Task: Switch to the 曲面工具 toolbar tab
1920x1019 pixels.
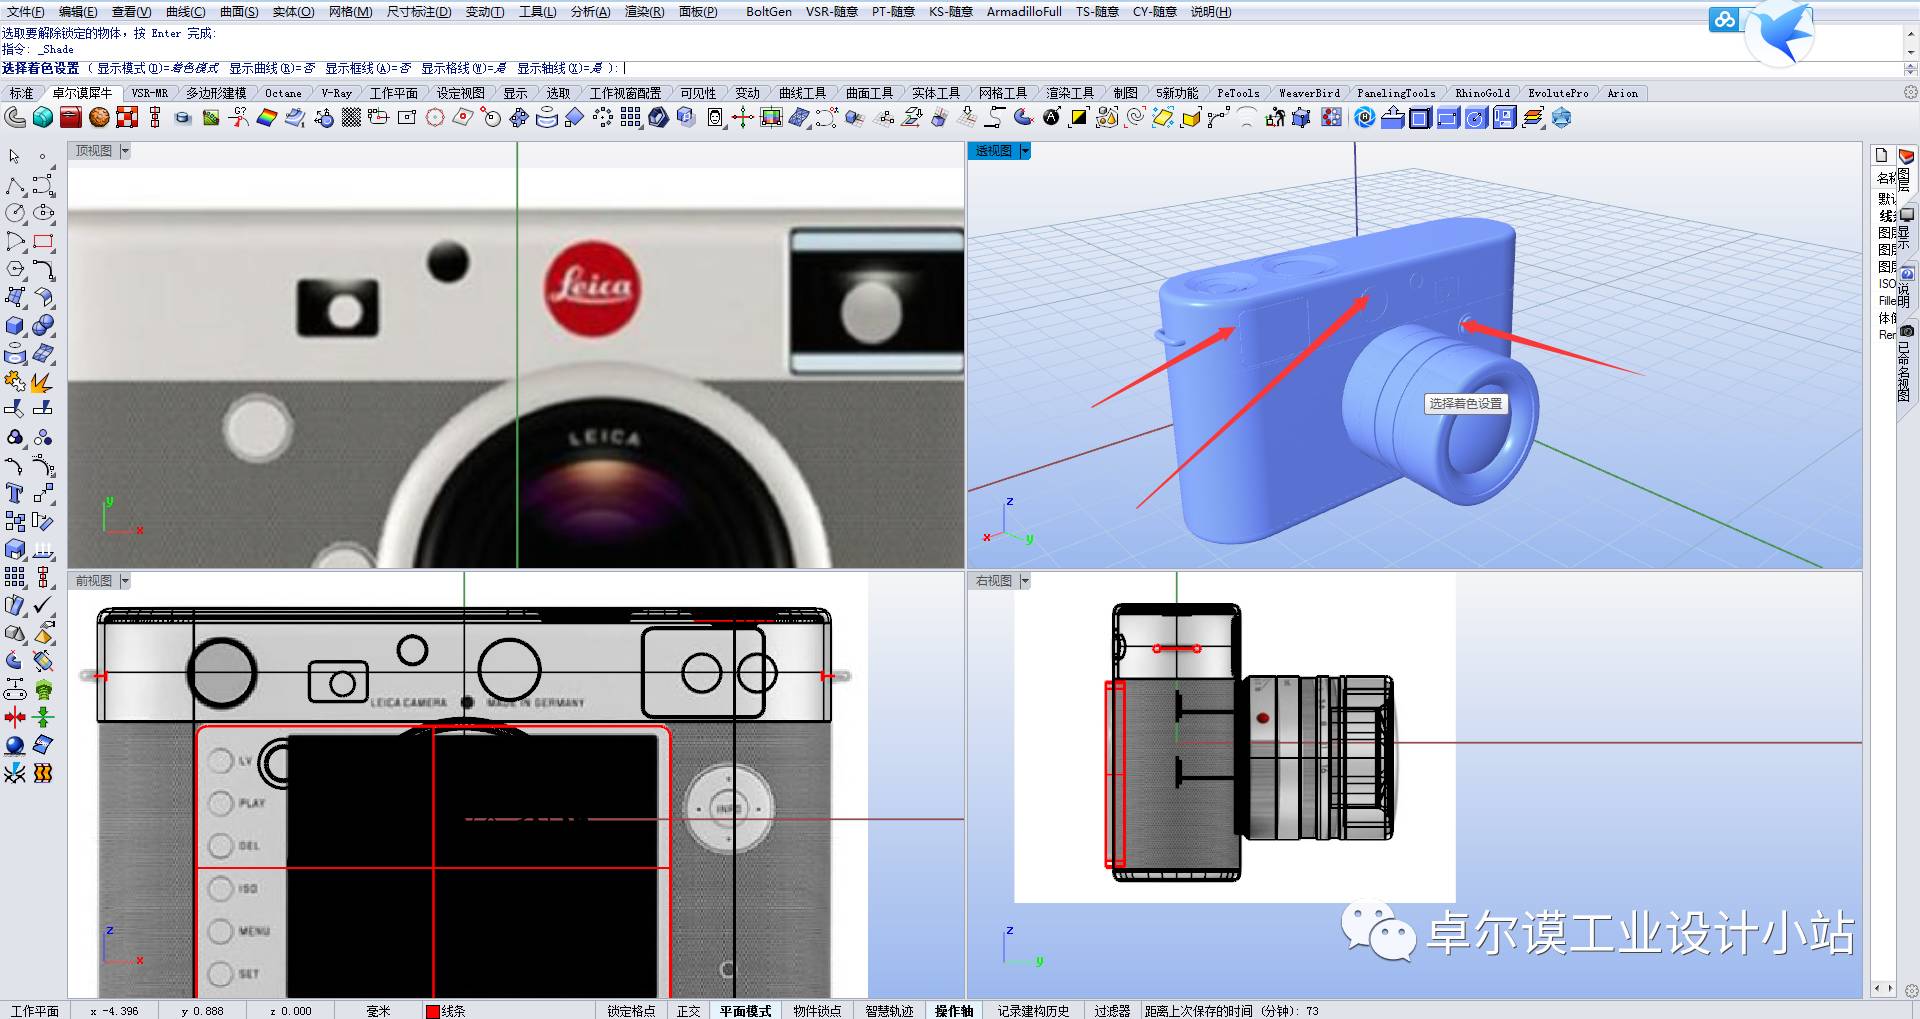Action: point(869,93)
